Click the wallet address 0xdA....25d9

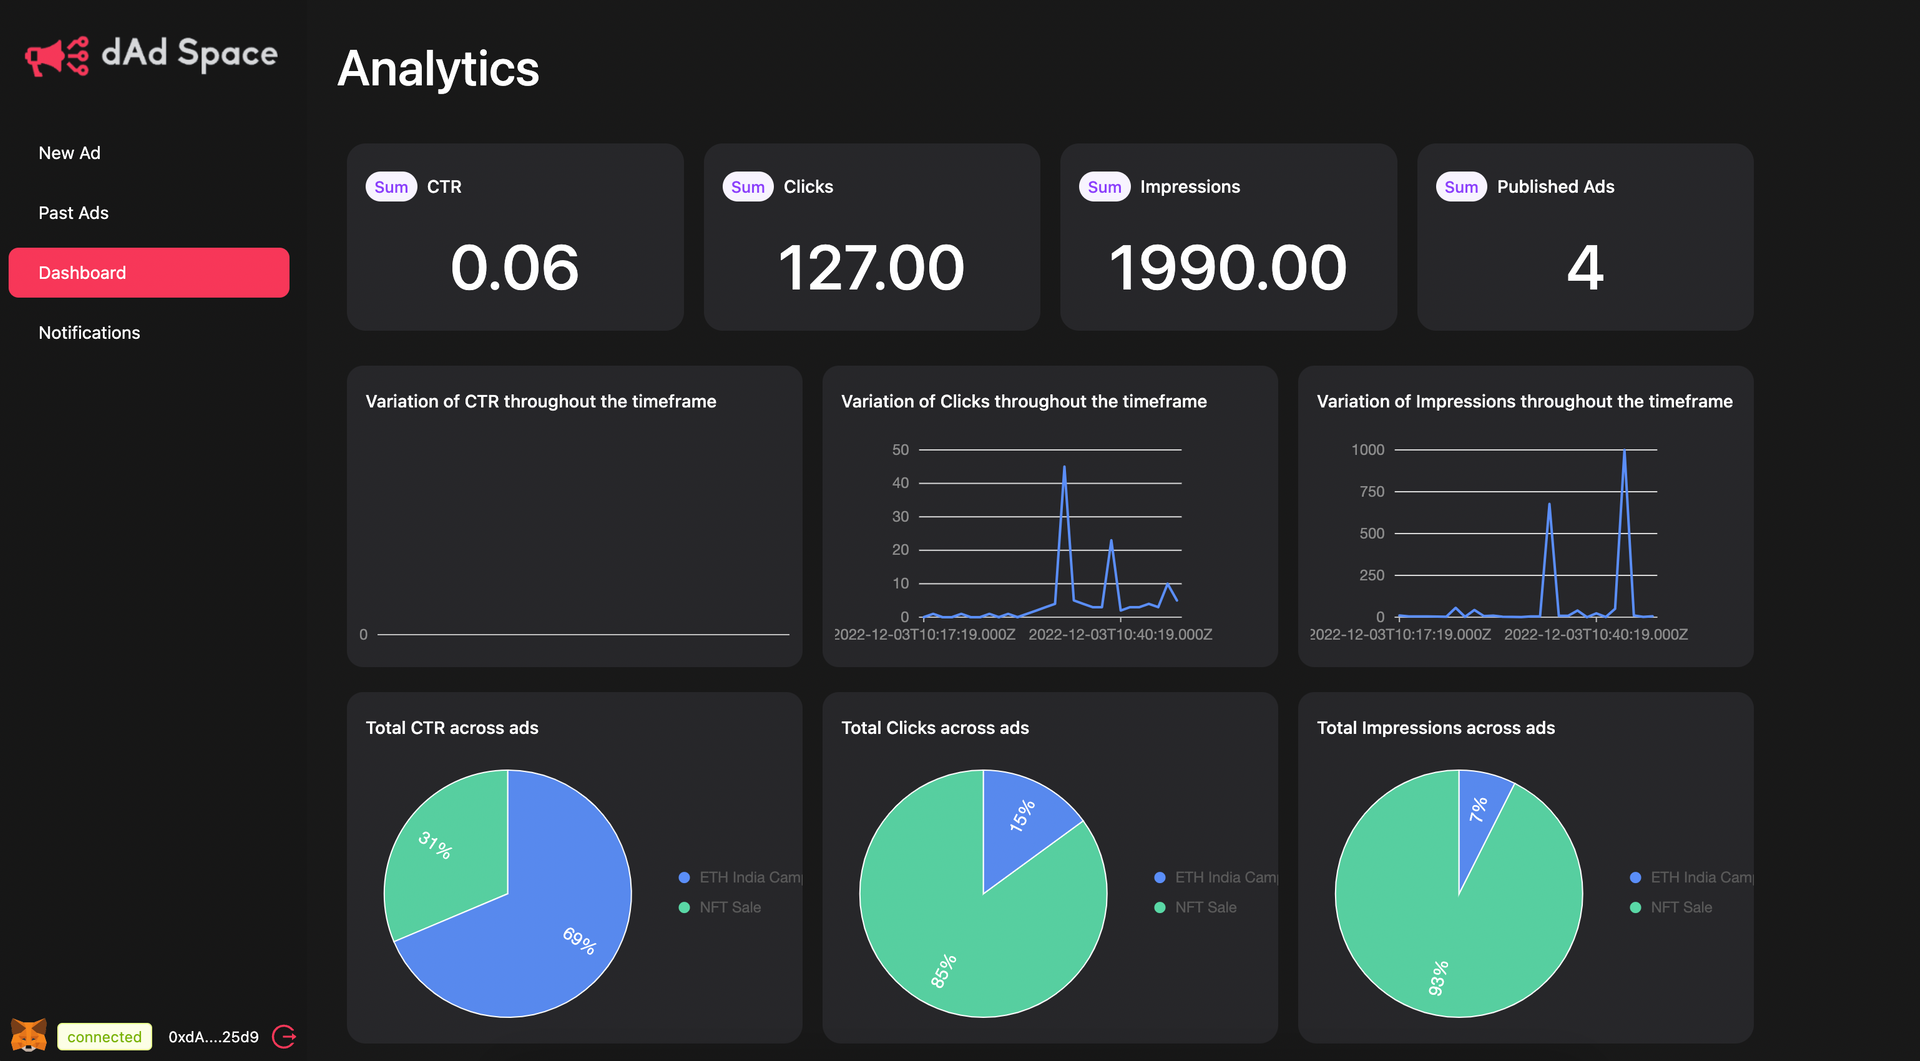(x=213, y=1037)
